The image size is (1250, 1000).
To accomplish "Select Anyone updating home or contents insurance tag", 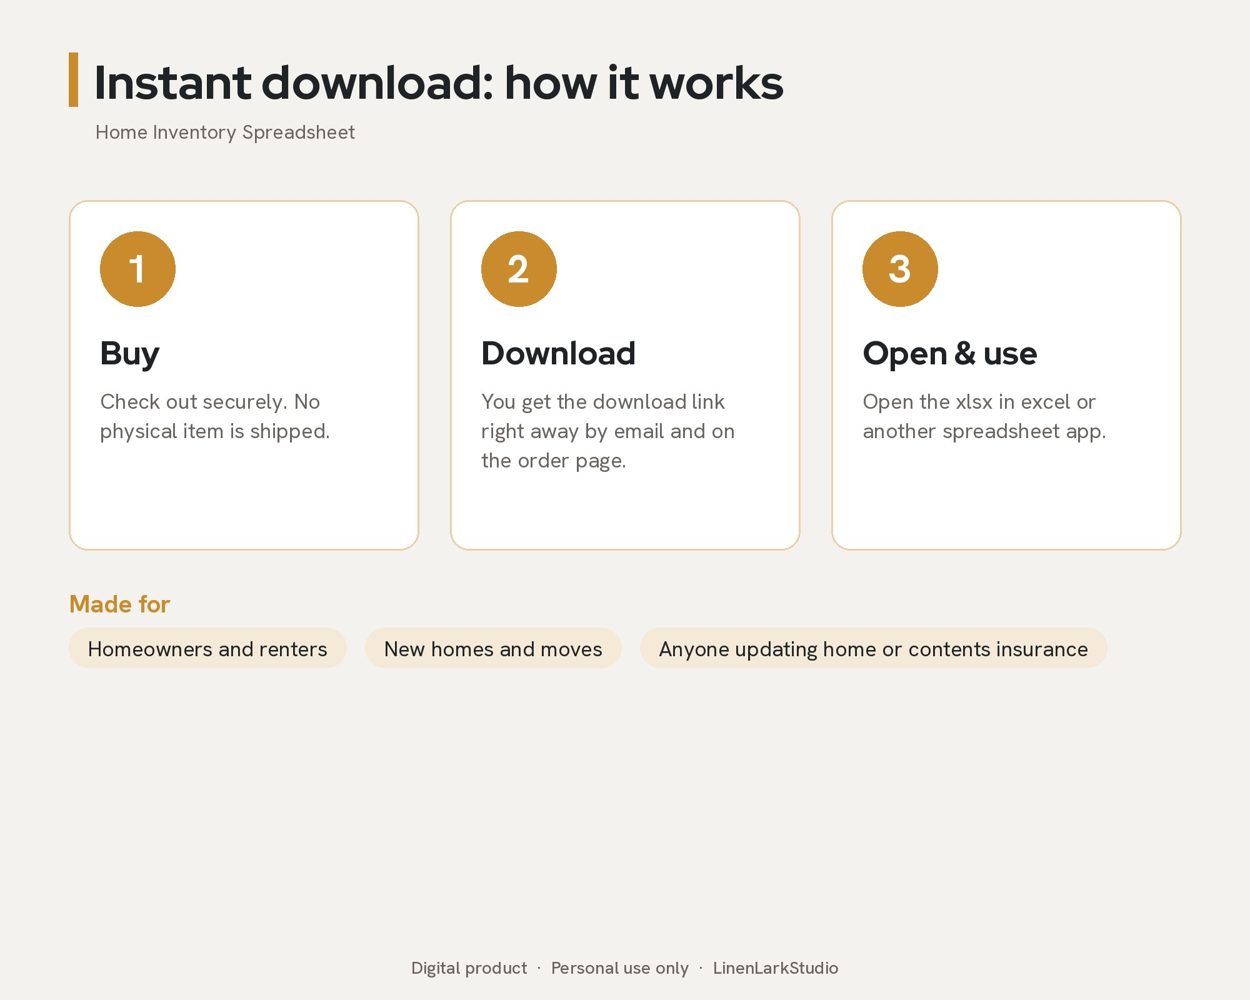I will pos(873,648).
